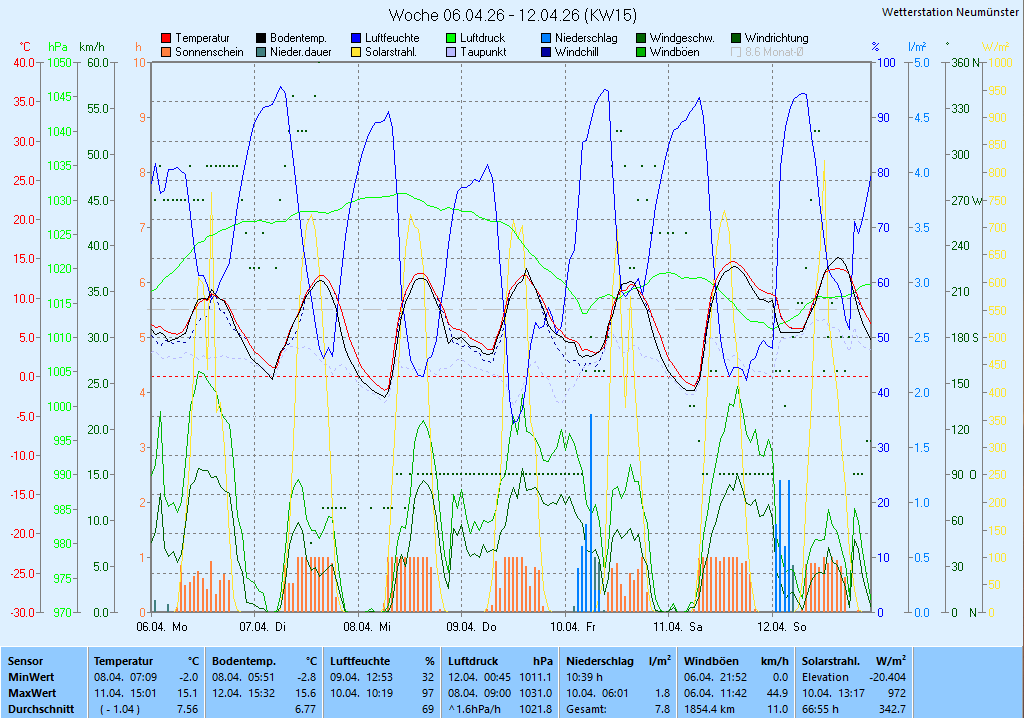
Task: Select the Temperatur column header in table
Action: (x=124, y=661)
